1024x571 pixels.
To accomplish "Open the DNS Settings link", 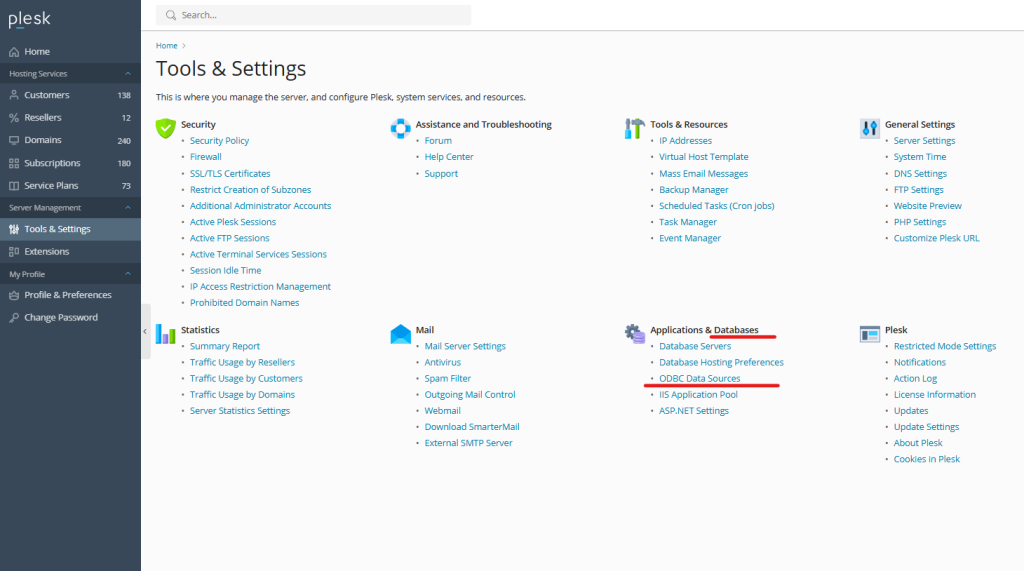I will coord(920,174).
